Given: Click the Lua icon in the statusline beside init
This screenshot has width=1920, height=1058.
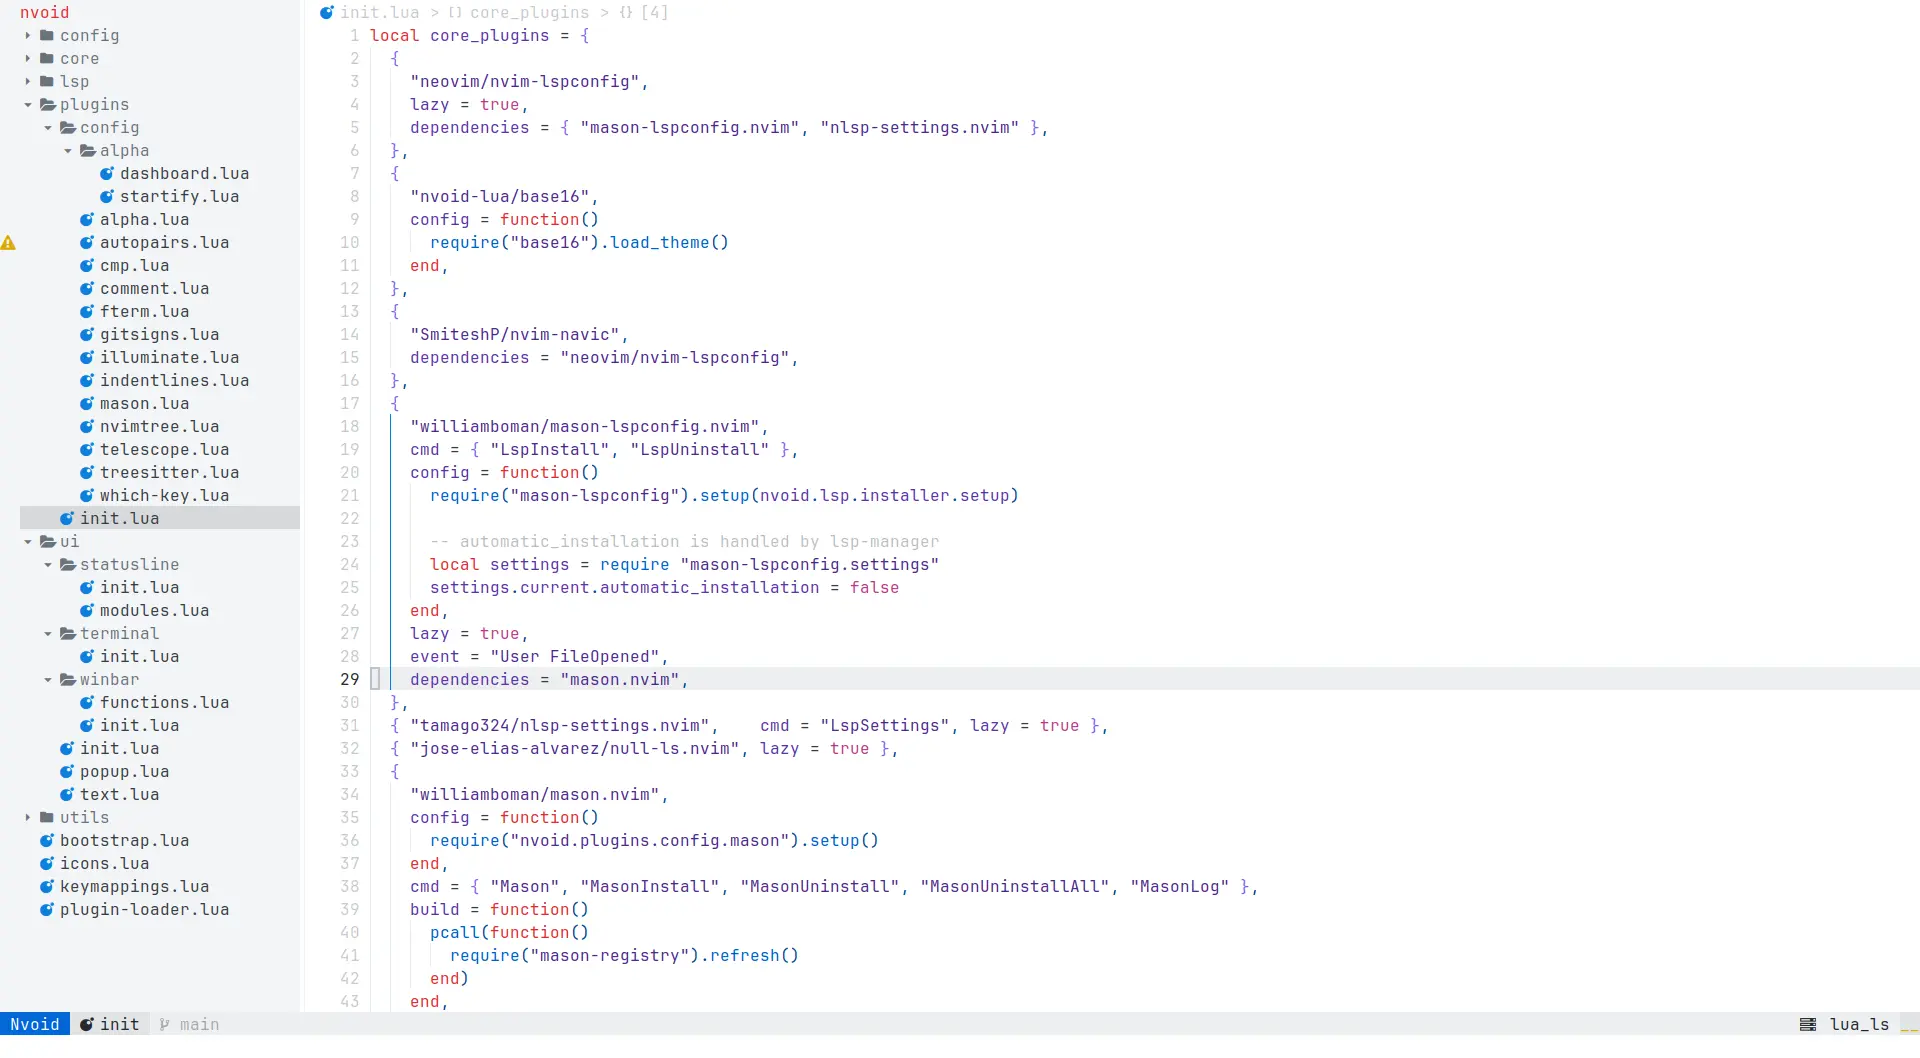Looking at the screenshot, I should (x=87, y=1025).
